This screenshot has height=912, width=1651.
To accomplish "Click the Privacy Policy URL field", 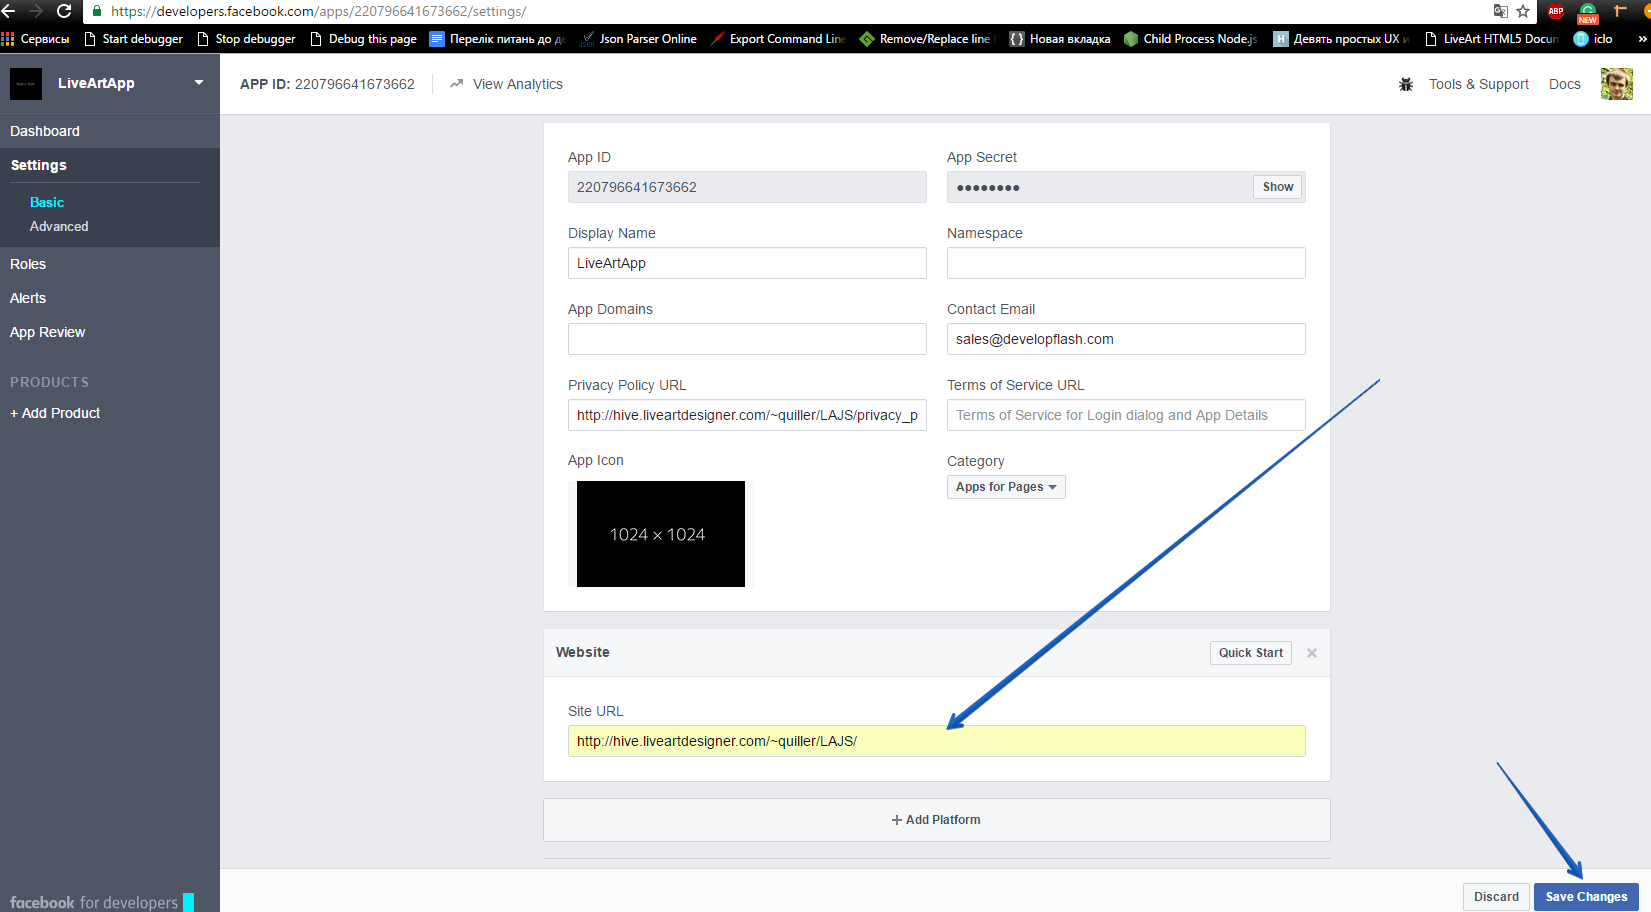I will click(x=747, y=415).
